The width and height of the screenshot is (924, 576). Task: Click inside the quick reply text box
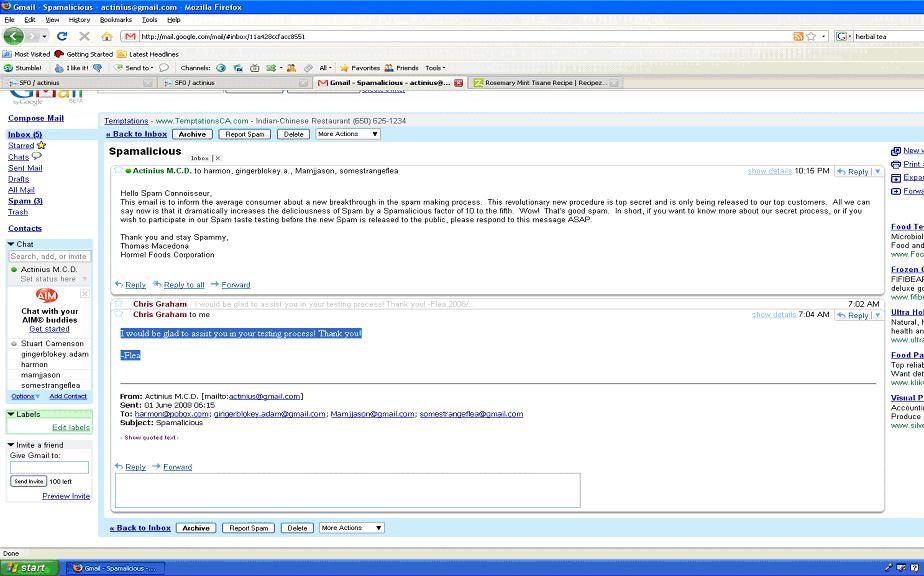coord(347,491)
